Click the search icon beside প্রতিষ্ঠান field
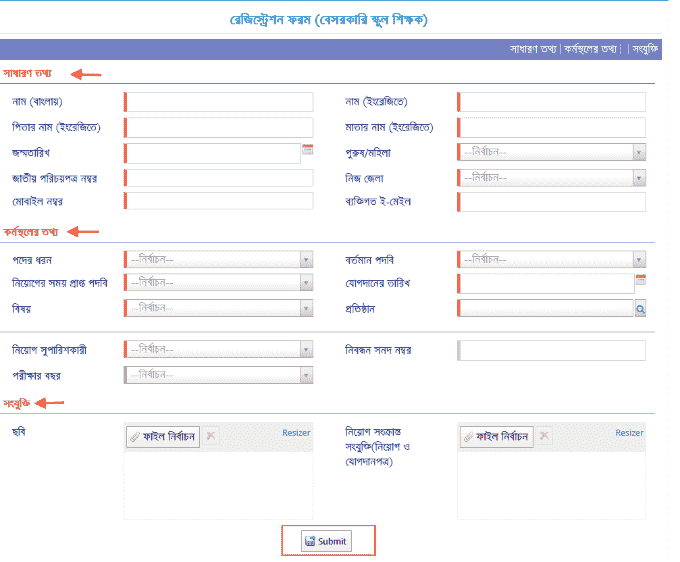 (640, 309)
